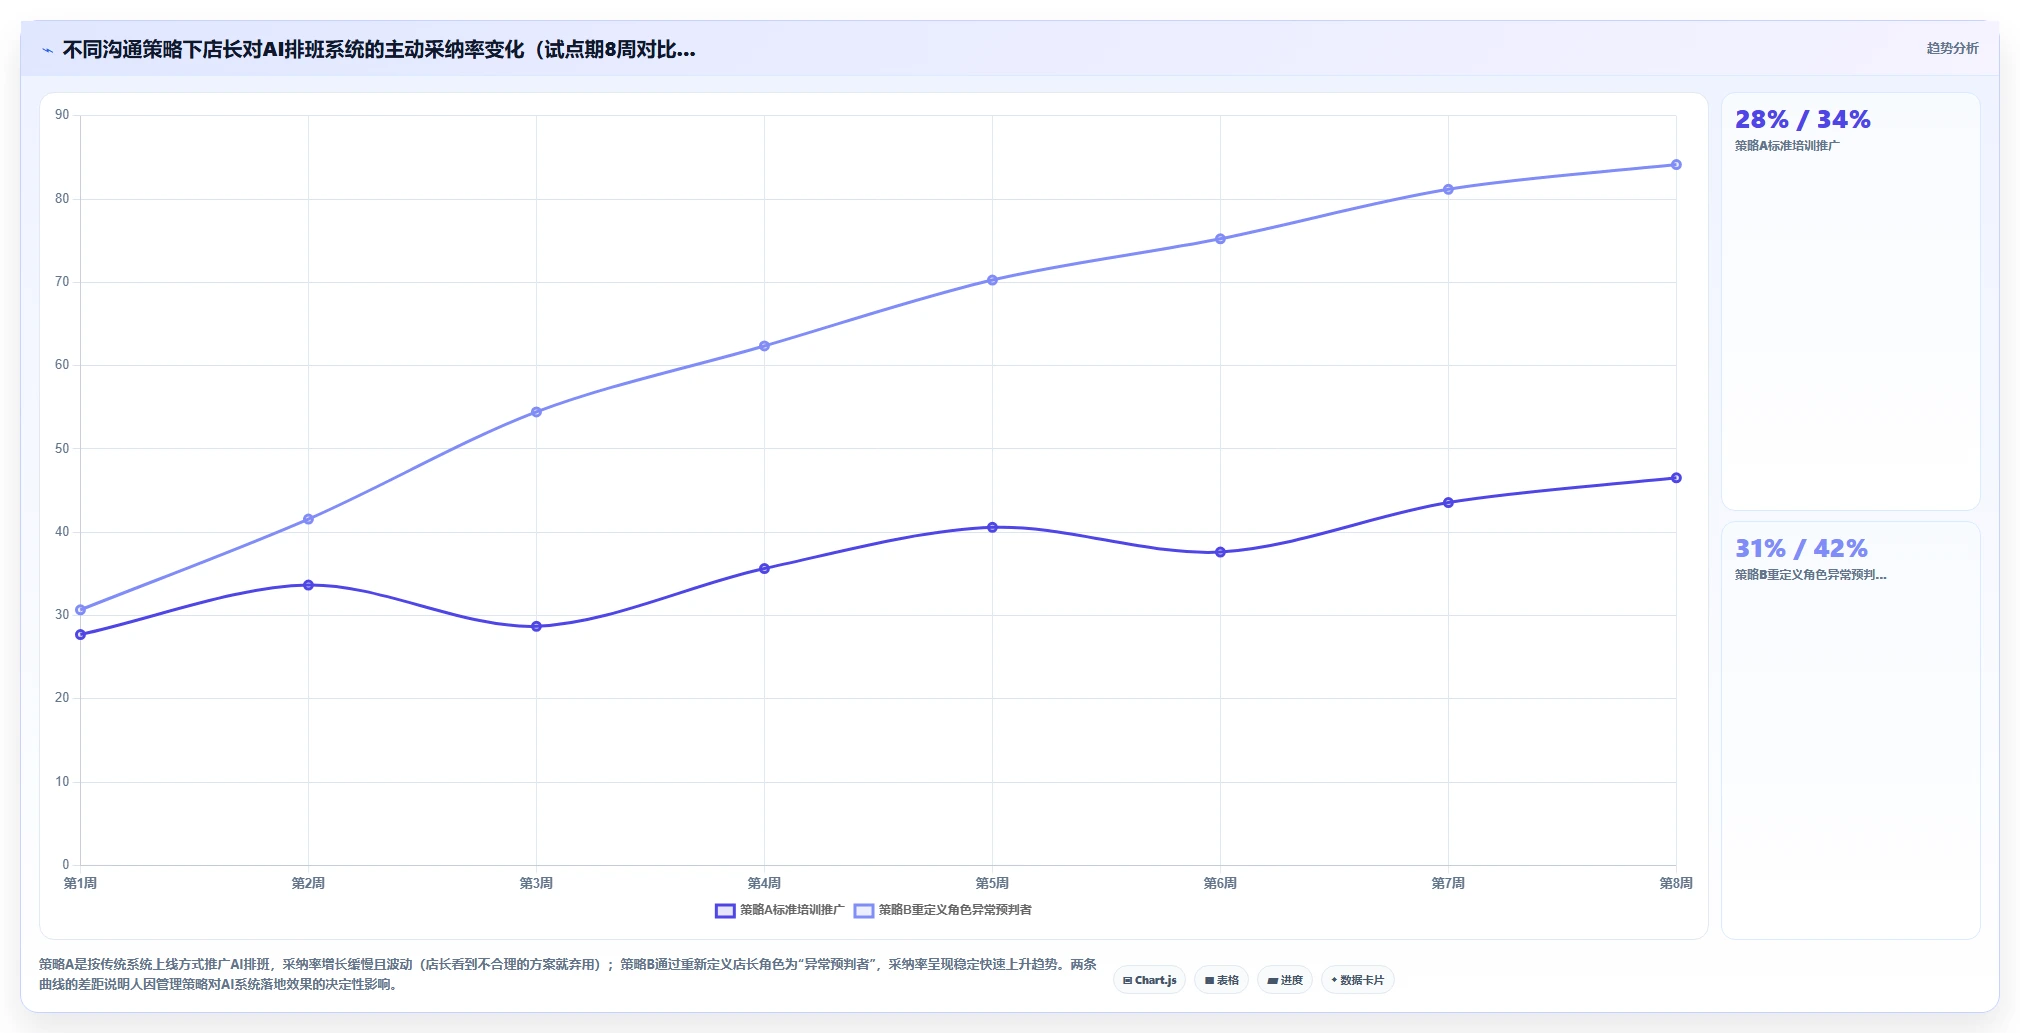The image size is (2020, 1033).
Task: Select the strategy A point at 第6周
Action: [x=1220, y=552]
